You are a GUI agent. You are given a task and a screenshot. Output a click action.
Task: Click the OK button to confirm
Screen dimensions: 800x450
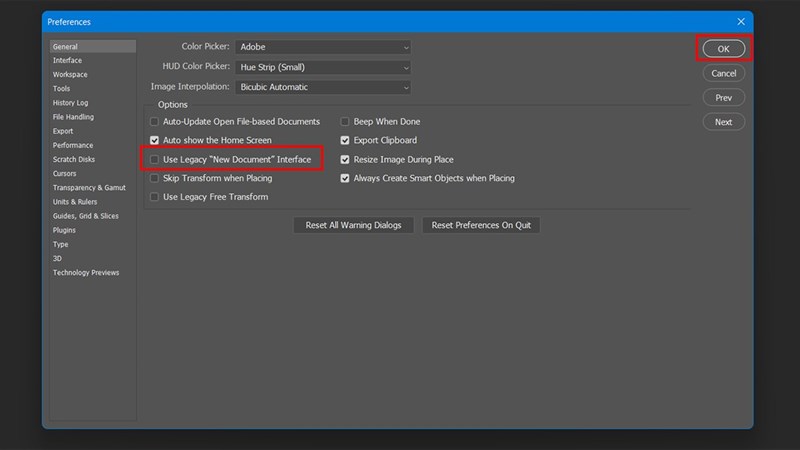point(723,48)
